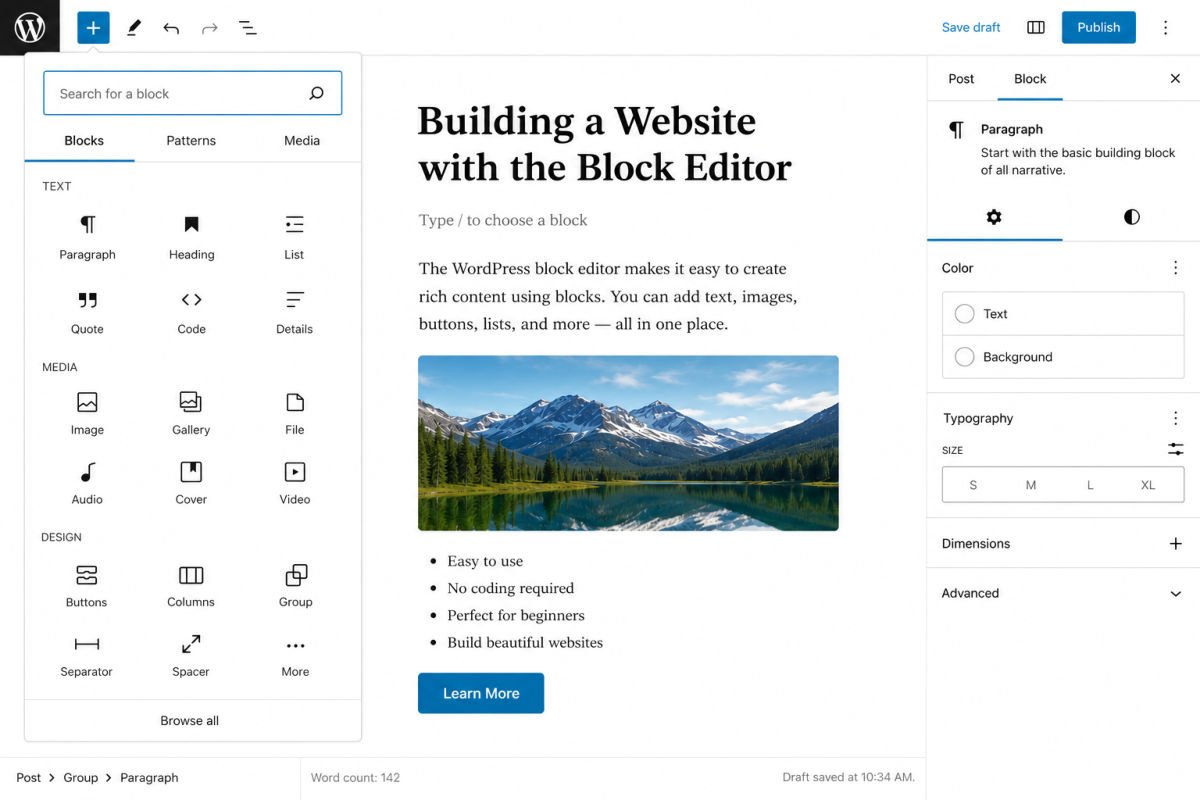
Task: Click Post in the breadcrumb
Action: coord(29,777)
